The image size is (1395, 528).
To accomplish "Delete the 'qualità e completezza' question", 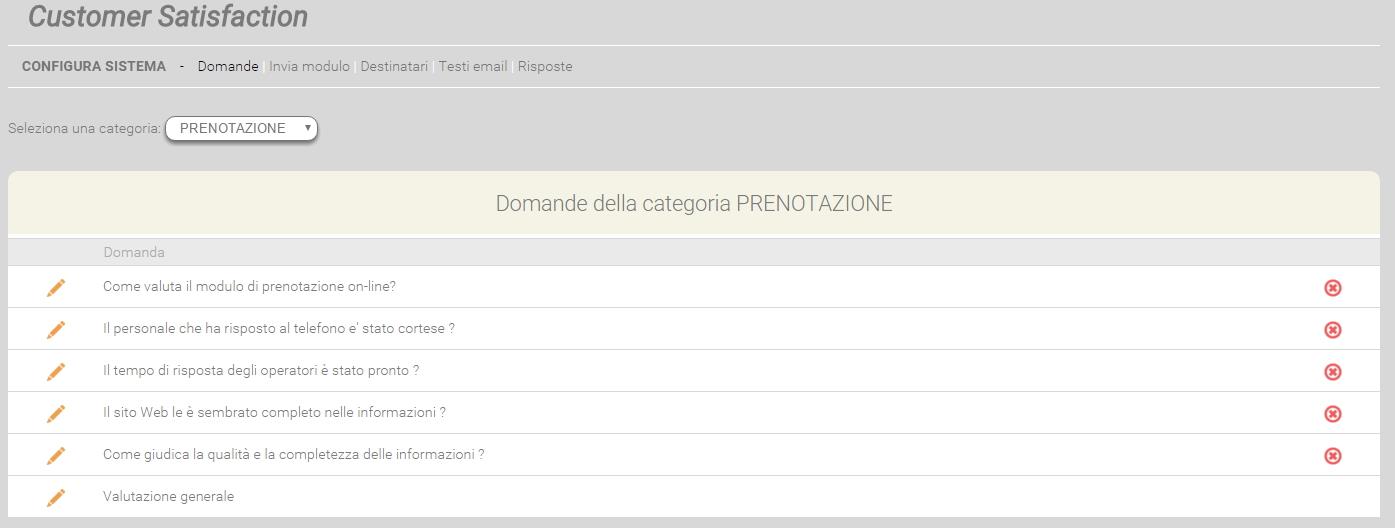I will (1333, 456).
